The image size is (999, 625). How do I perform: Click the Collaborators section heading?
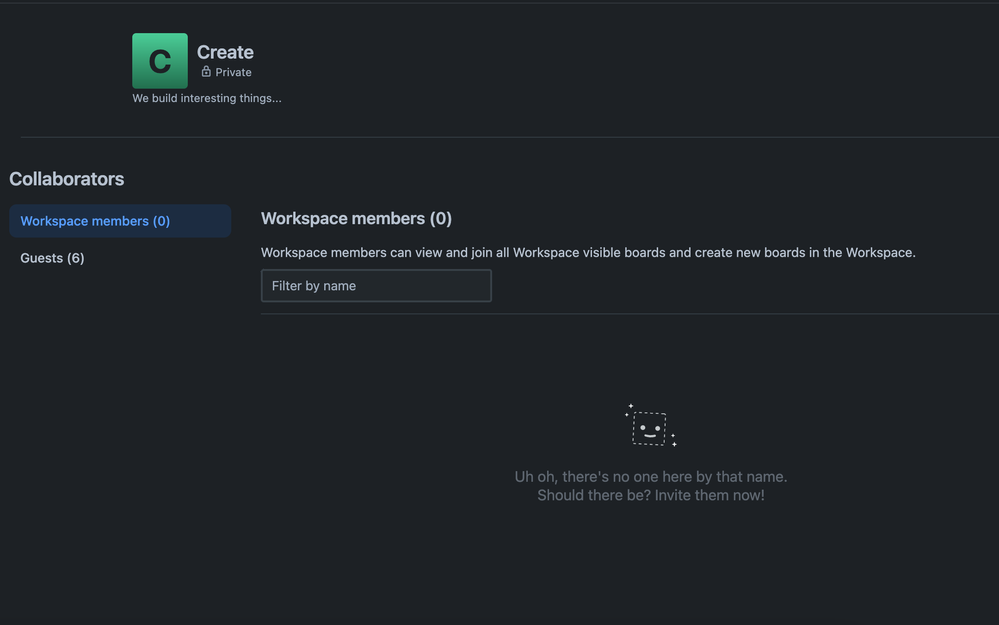click(66, 179)
